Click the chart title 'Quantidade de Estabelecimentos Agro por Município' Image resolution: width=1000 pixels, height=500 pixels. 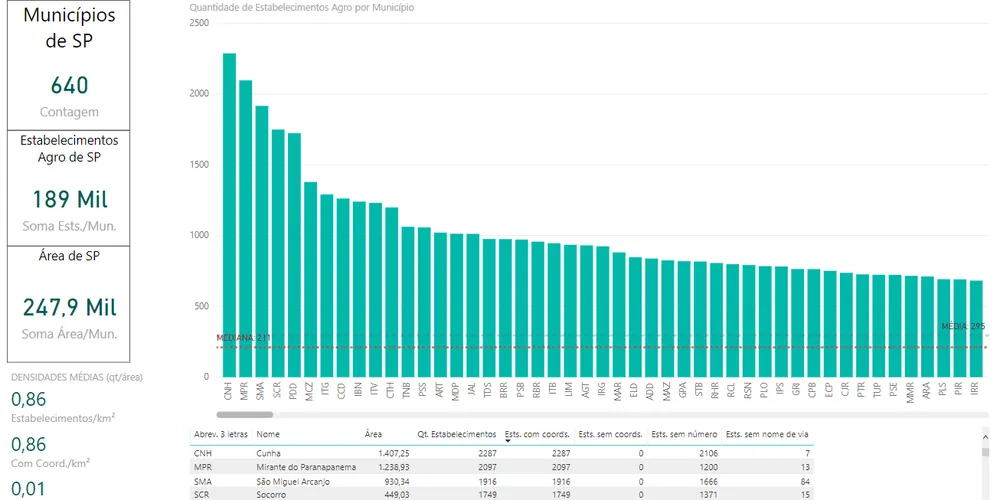301,8
